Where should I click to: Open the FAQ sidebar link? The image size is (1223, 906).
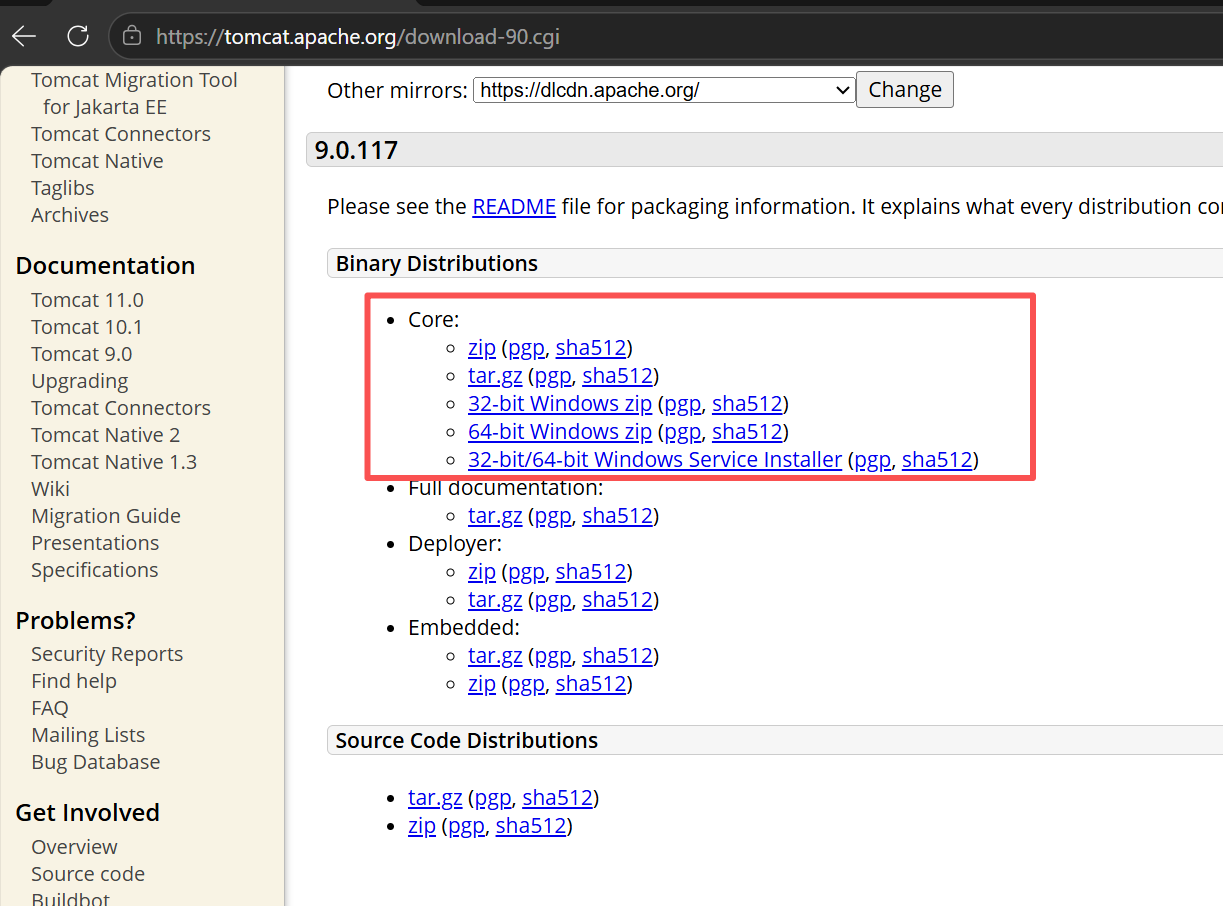pyautogui.click(x=50, y=708)
